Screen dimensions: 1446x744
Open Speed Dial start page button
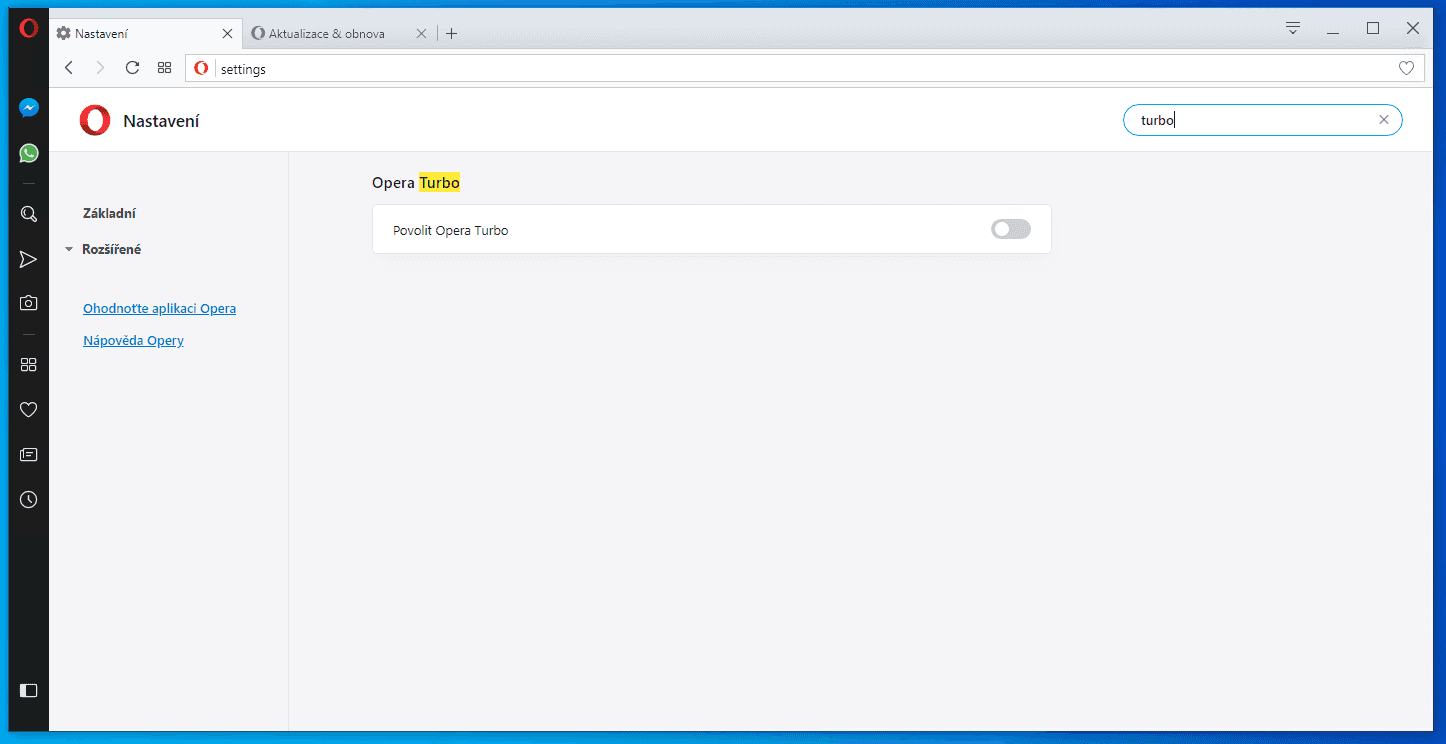(x=165, y=68)
